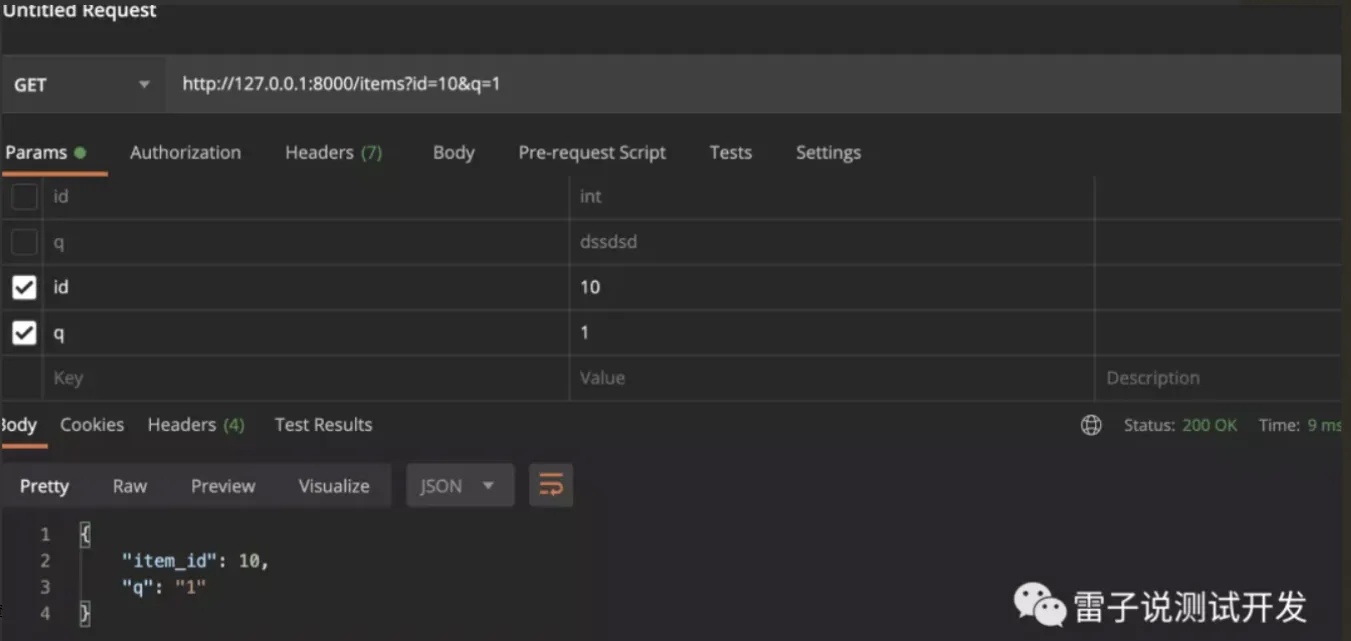Click the request URL field
Screen dimensions: 1351x641
pos(753,85)
